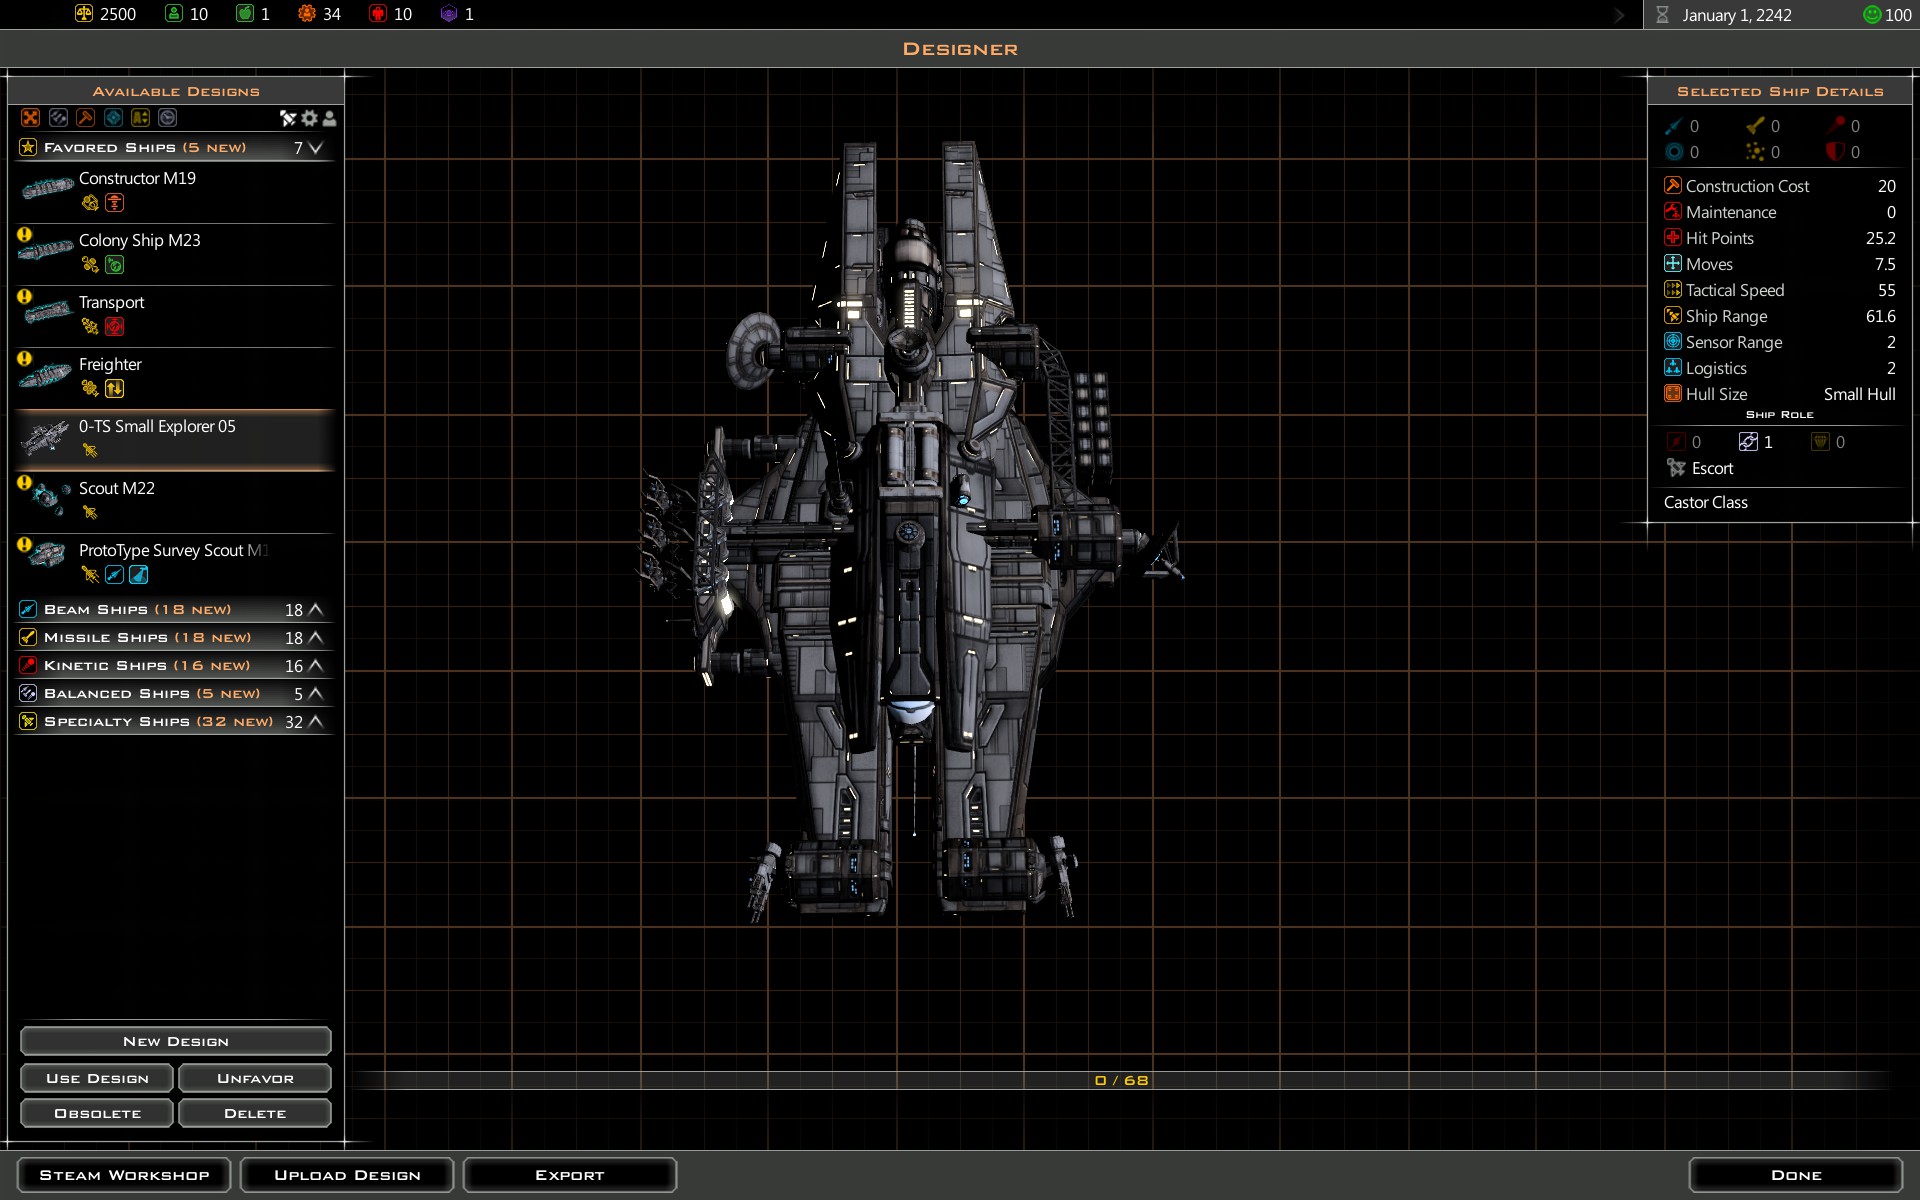Select the Colony Ship M23 design

point(175,253)
